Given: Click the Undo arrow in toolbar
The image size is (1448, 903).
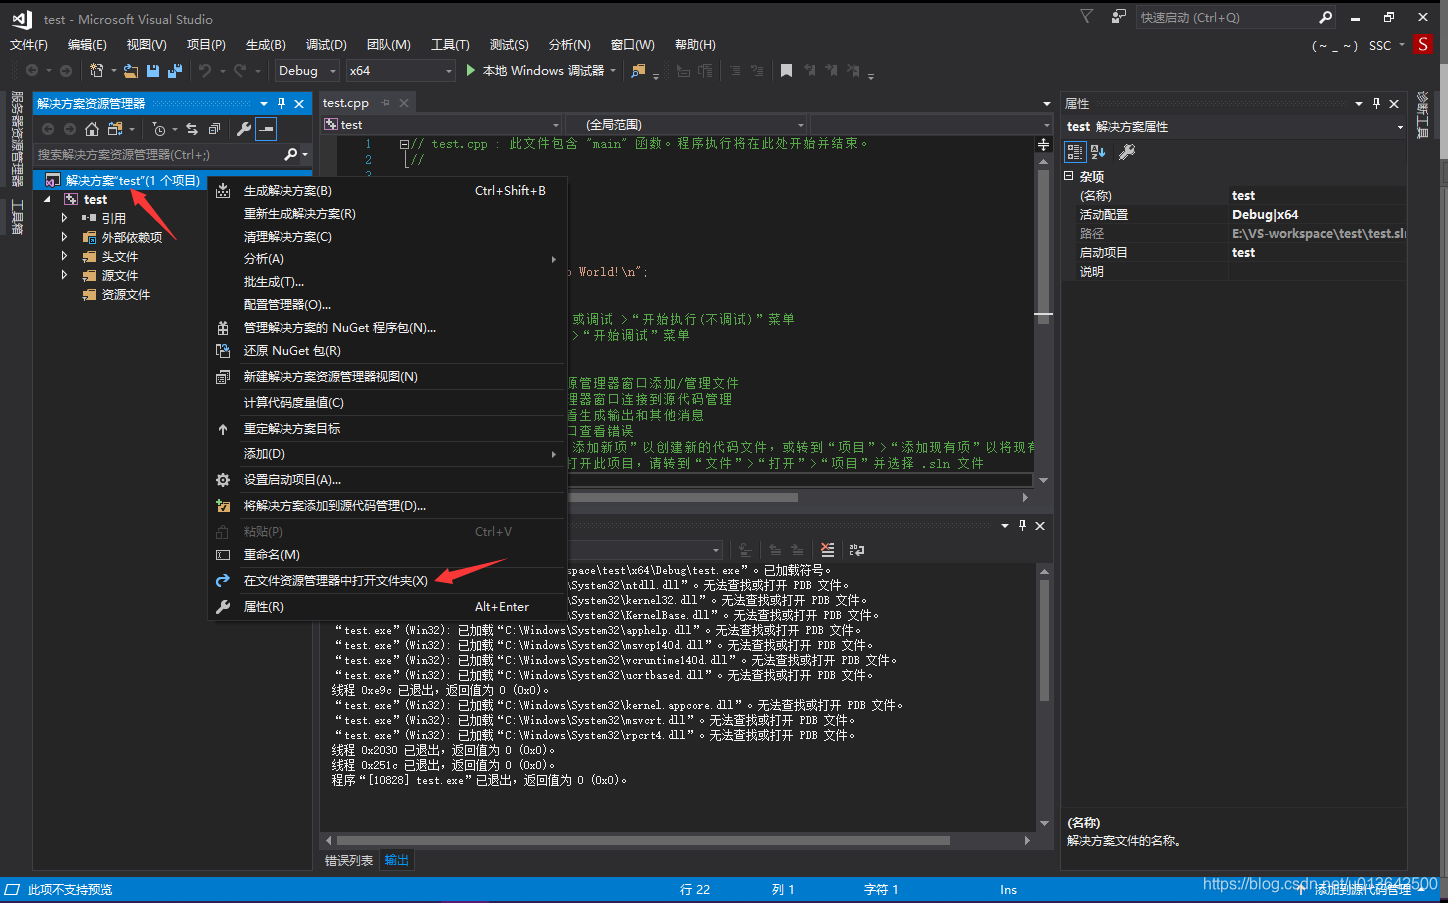Looking at the screenshot, I should tap(205, 71).
